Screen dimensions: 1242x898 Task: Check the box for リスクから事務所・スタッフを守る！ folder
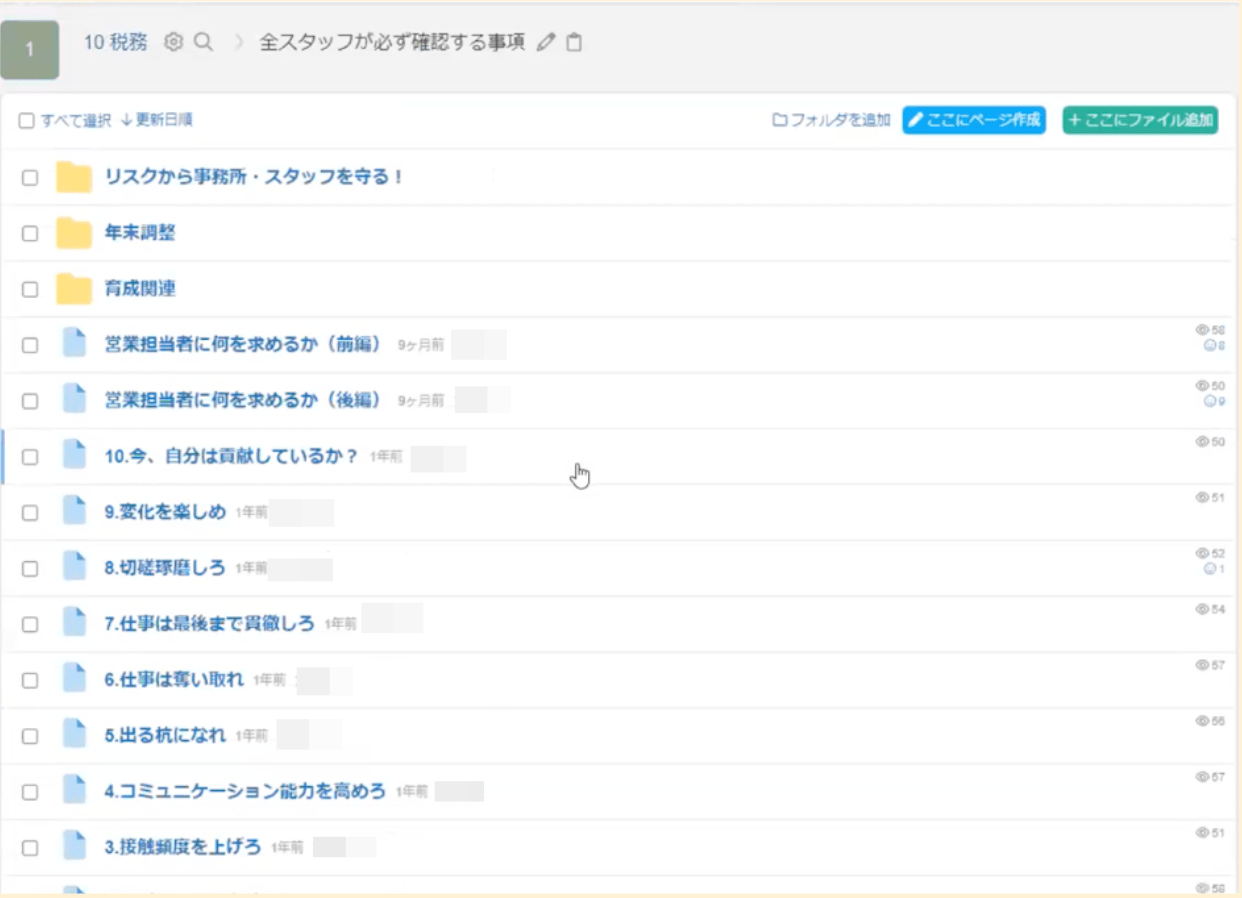coord(30,178)
